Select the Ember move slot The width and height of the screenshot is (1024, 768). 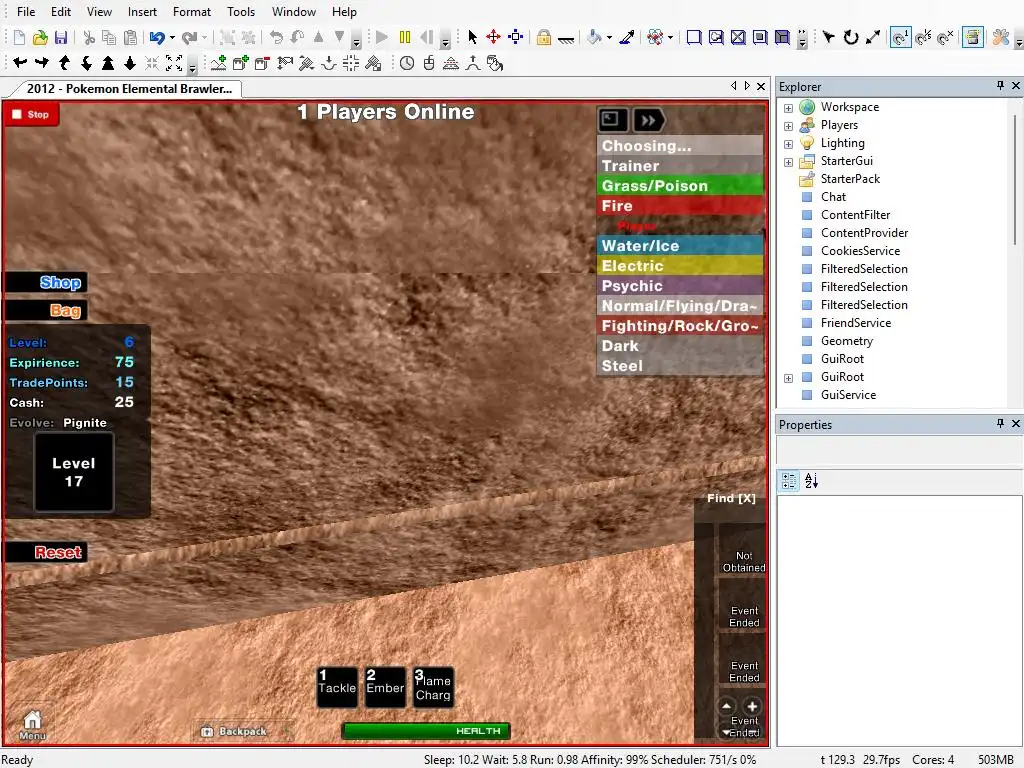click(385, 687)
